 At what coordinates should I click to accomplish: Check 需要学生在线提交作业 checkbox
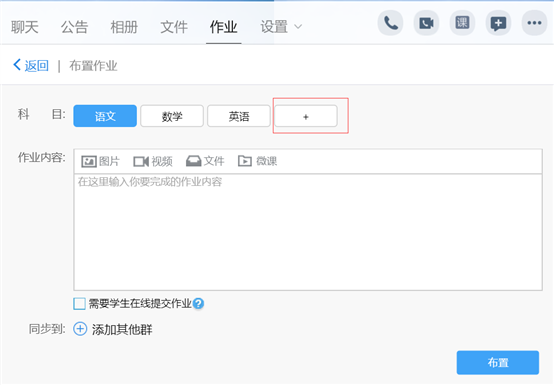point(79,303)
